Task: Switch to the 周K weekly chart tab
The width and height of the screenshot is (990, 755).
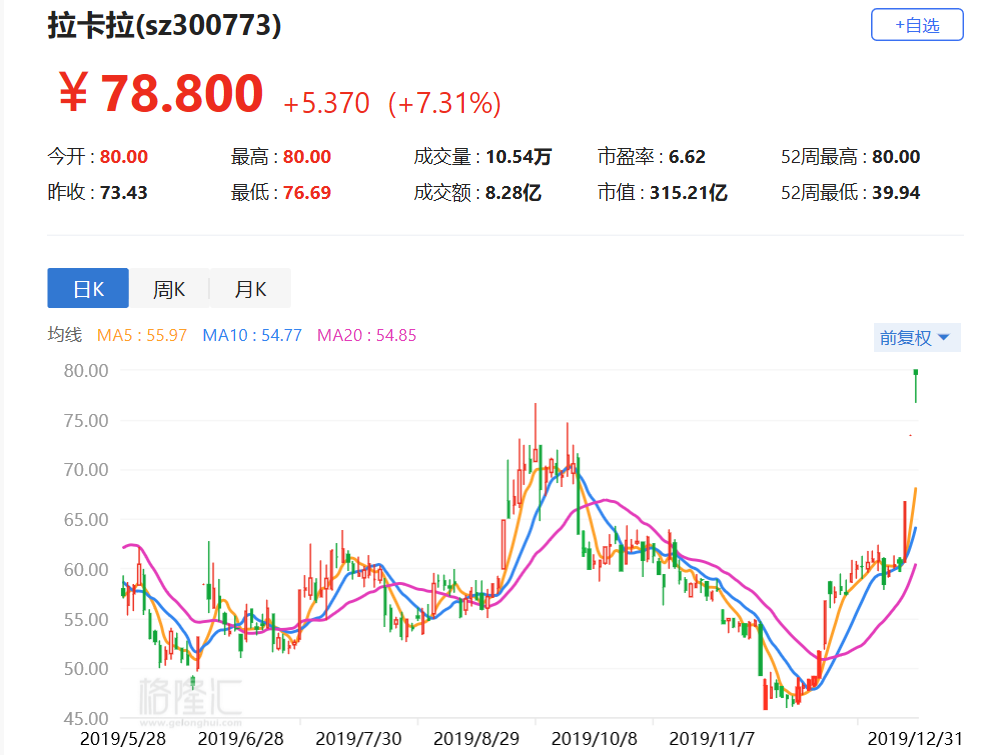Action: (x=169, y=288)
